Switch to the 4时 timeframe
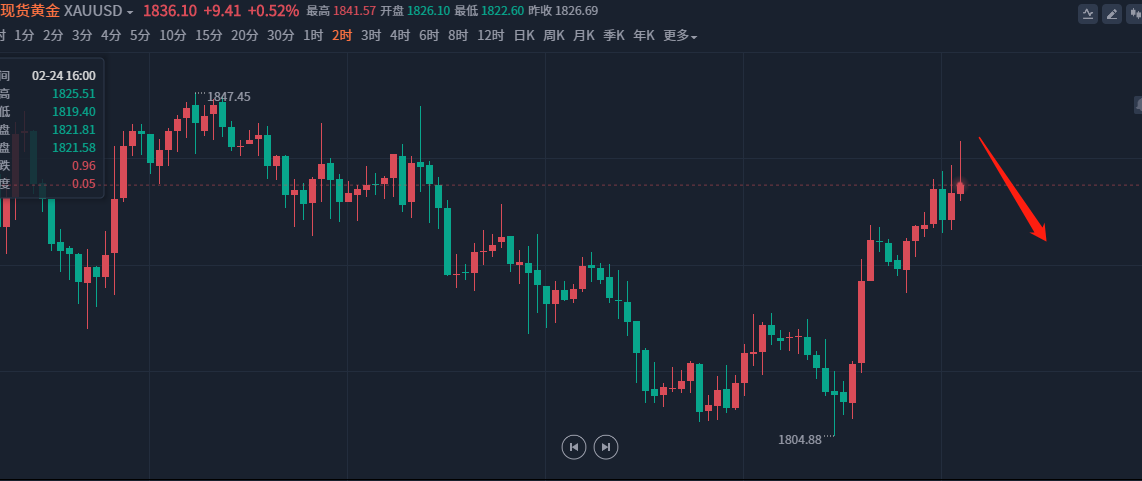The image size is (1142, 481). coord(400,35)
